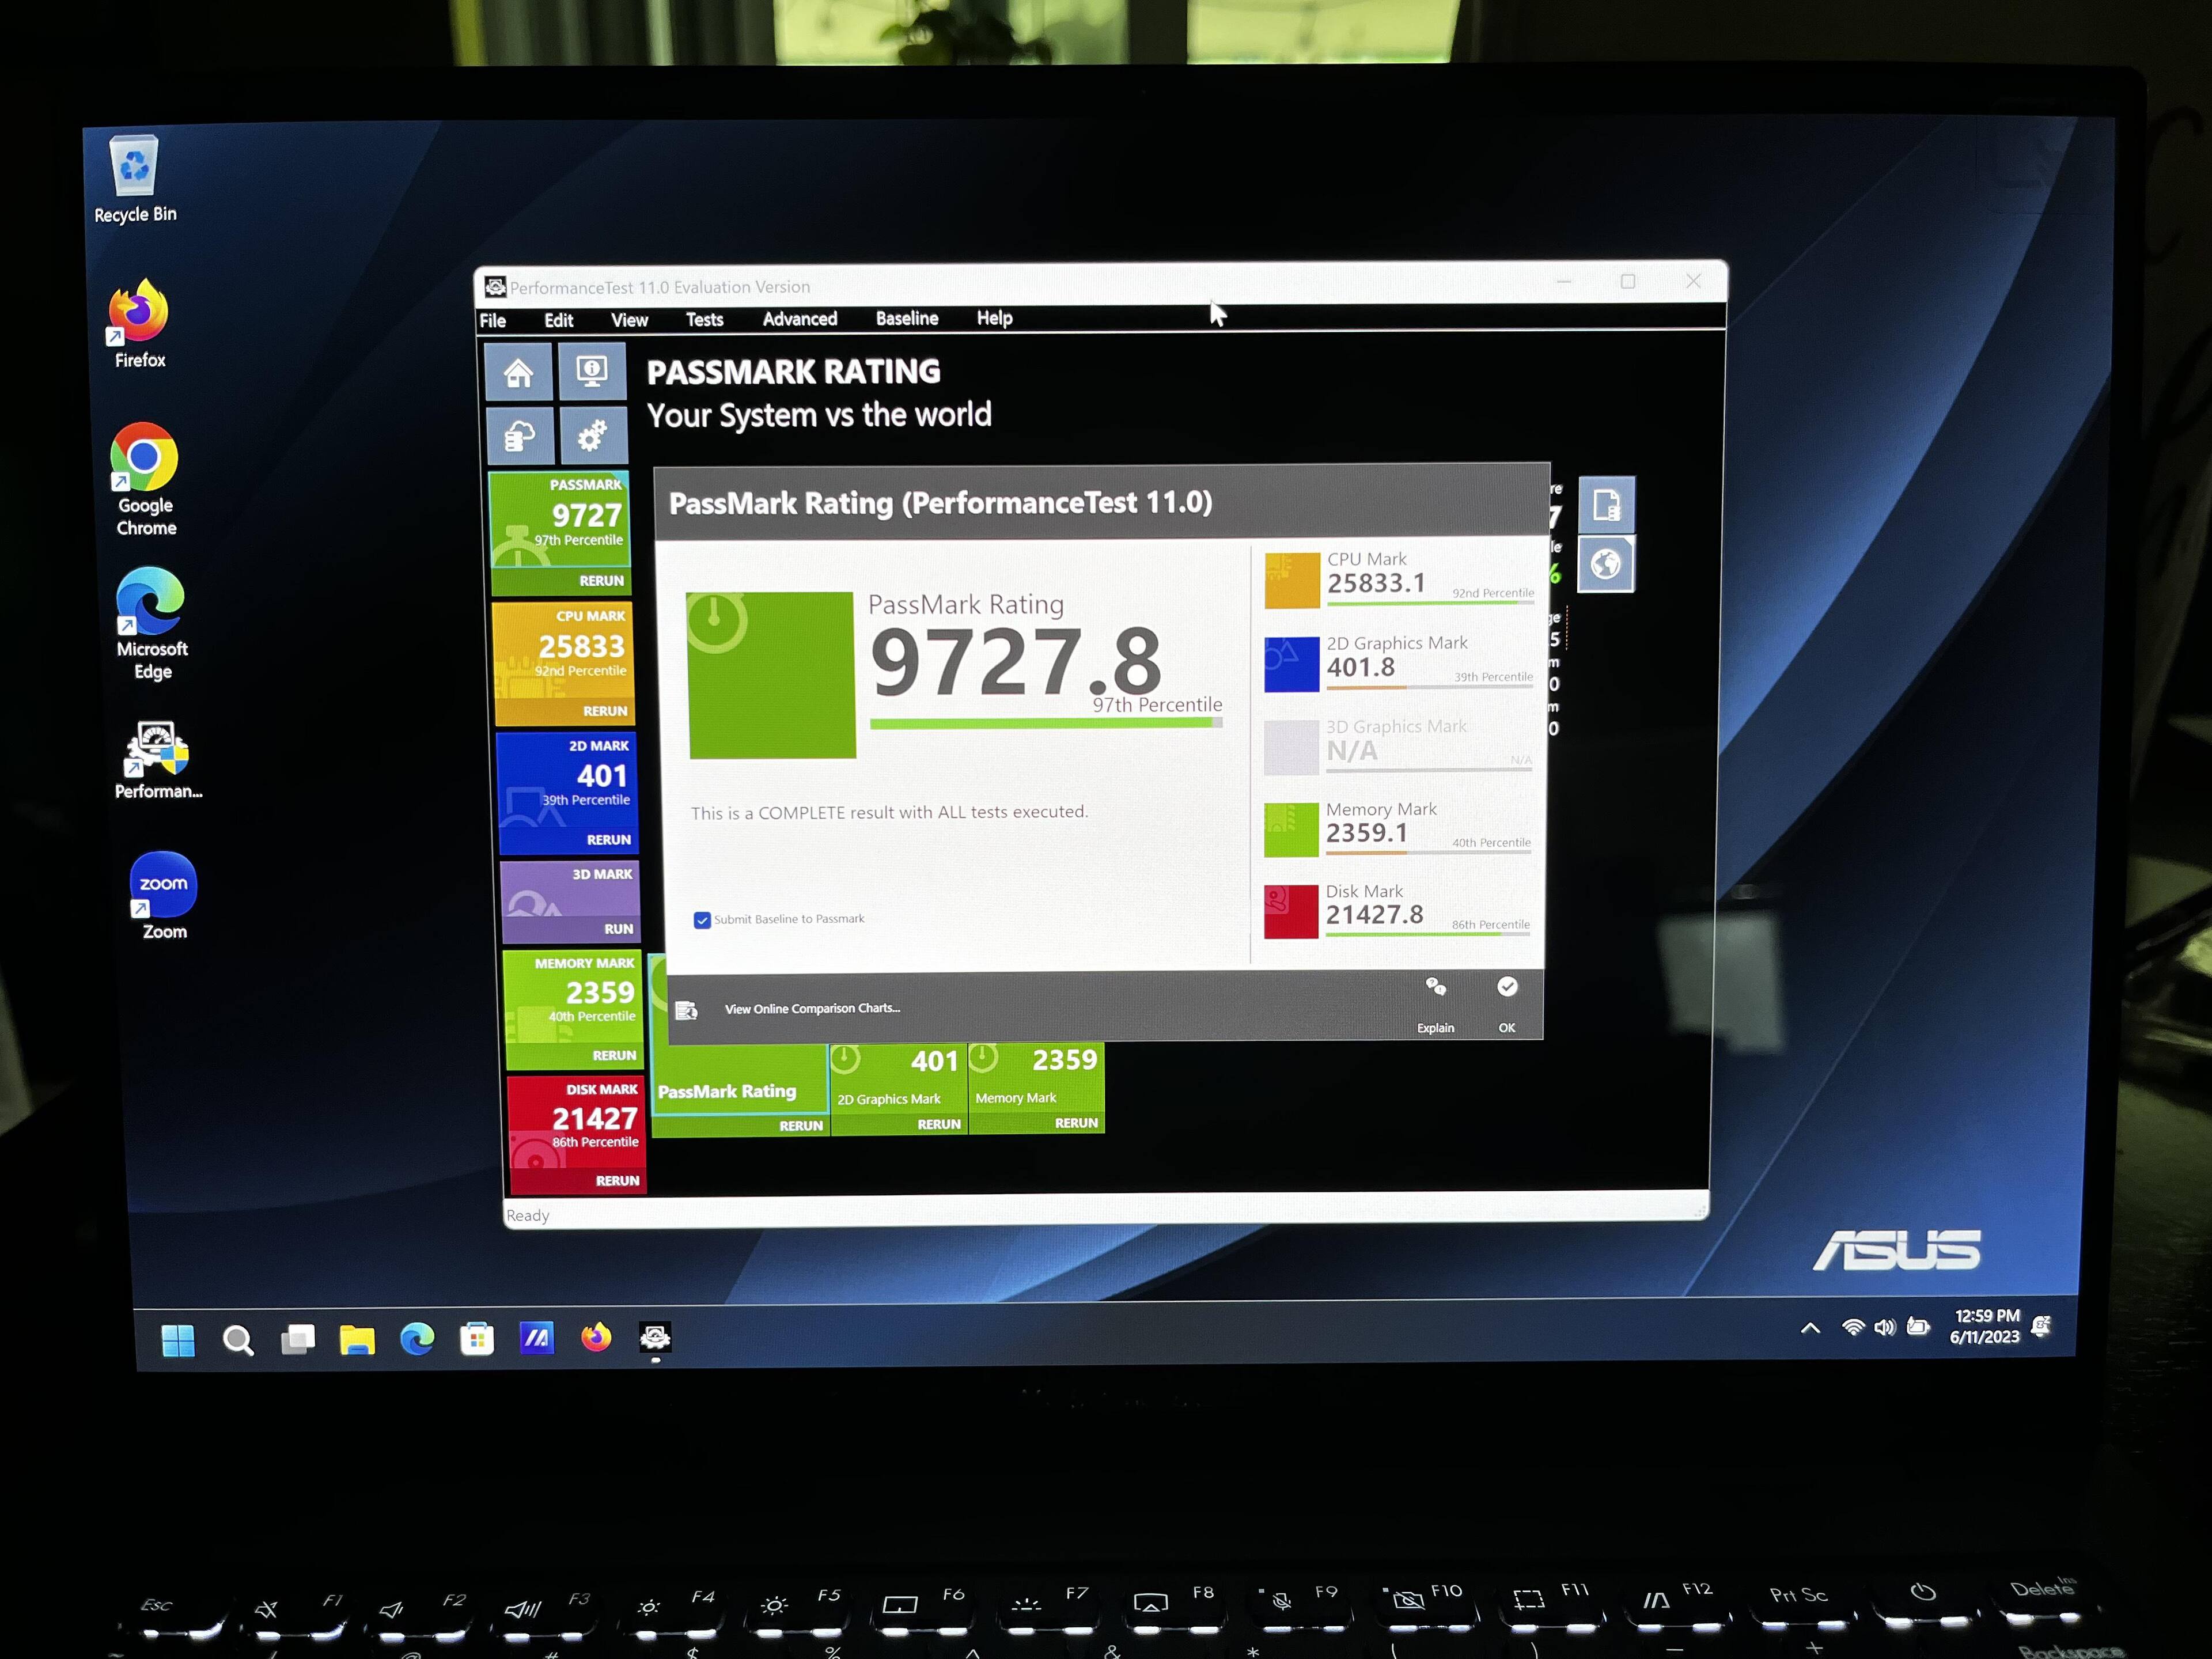The width and height of the screenshot is (2212, 1659).
Task: Open File Explorer from the taskbar
Action: click(357, 1339)
